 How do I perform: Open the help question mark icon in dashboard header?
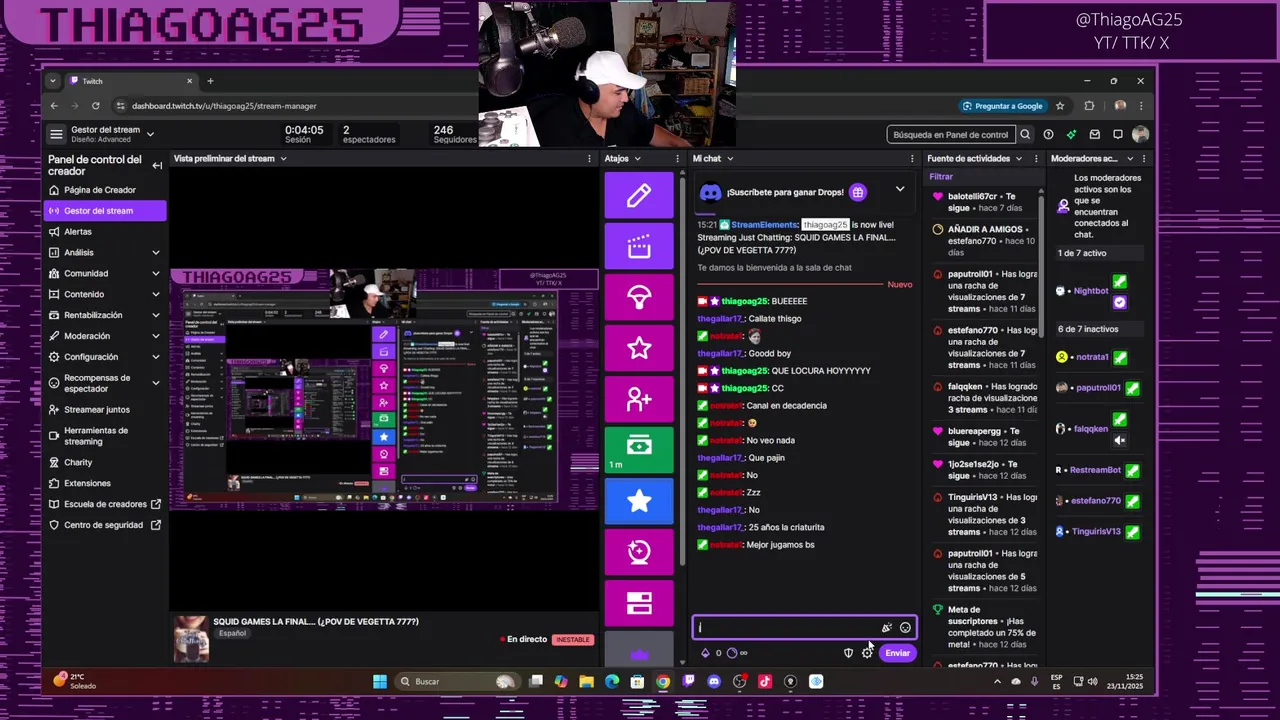tap(1048, 134)
